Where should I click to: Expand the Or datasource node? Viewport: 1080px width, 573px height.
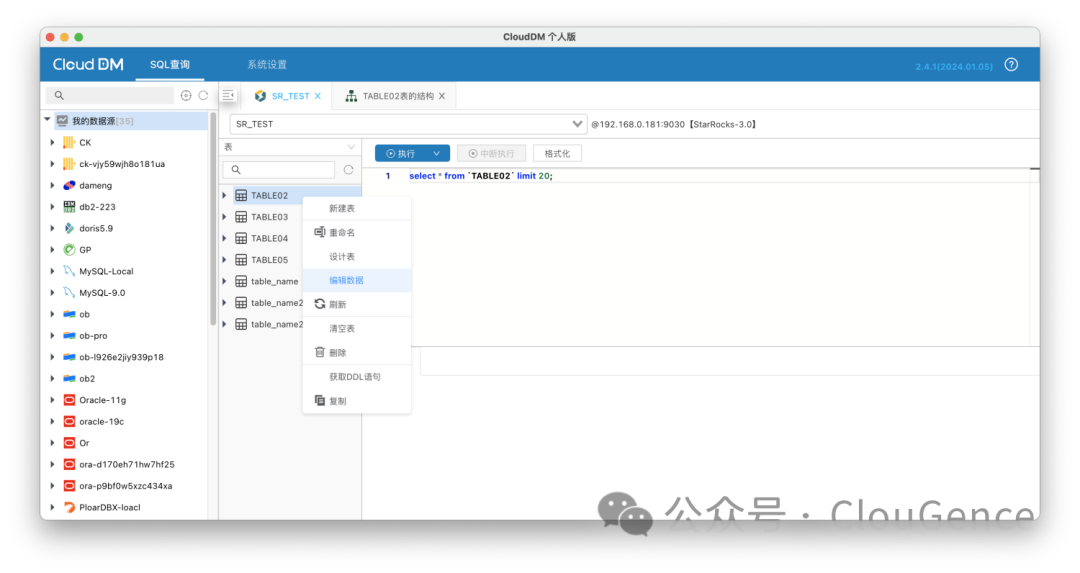52,443
